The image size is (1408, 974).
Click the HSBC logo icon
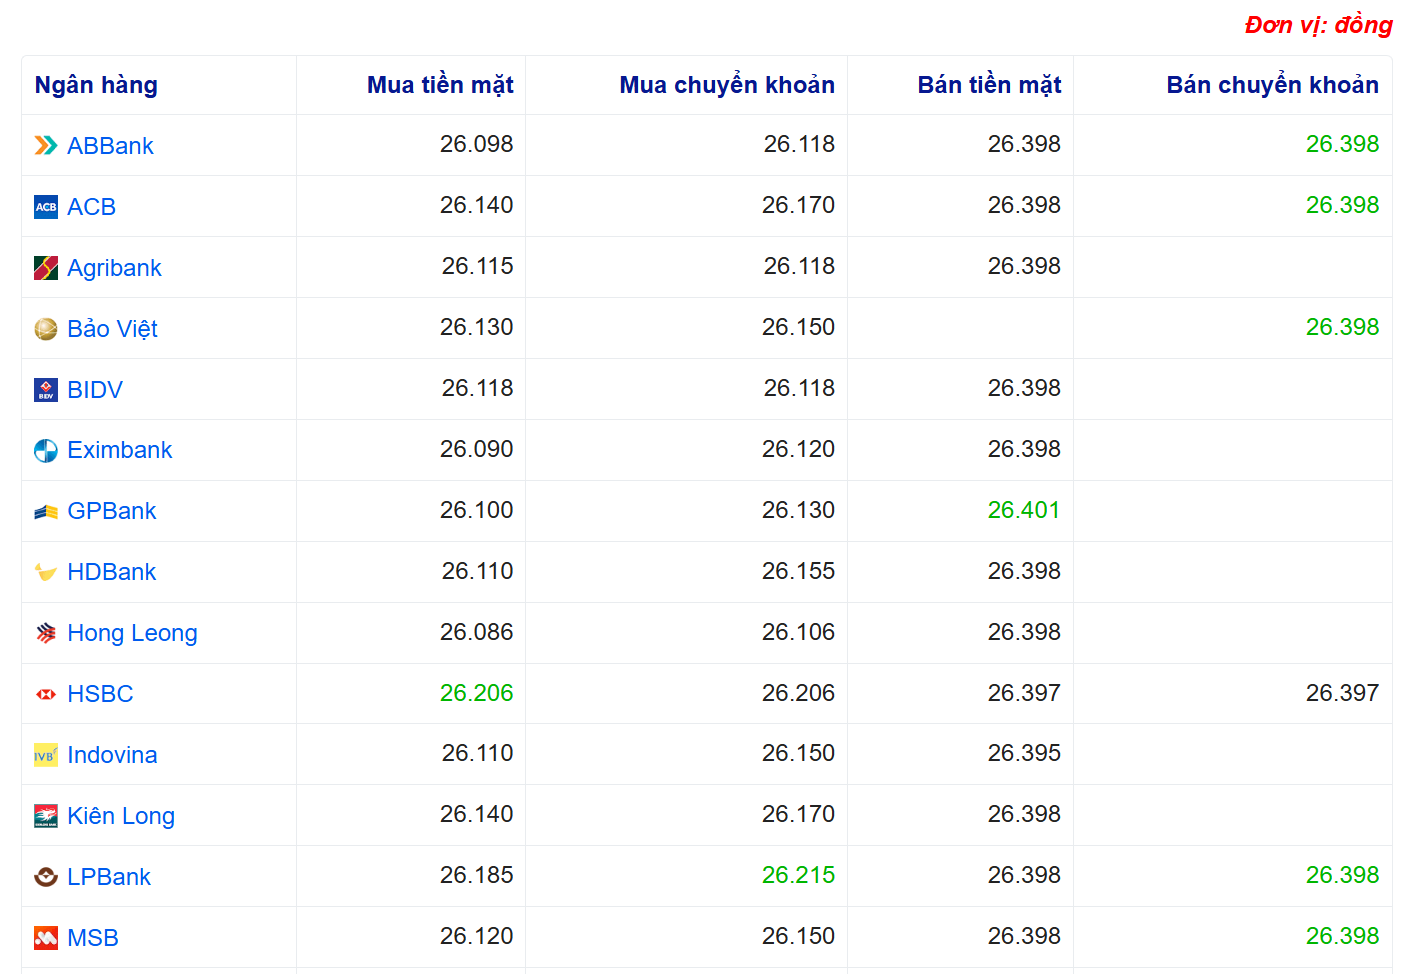click(x=46, y=694)
